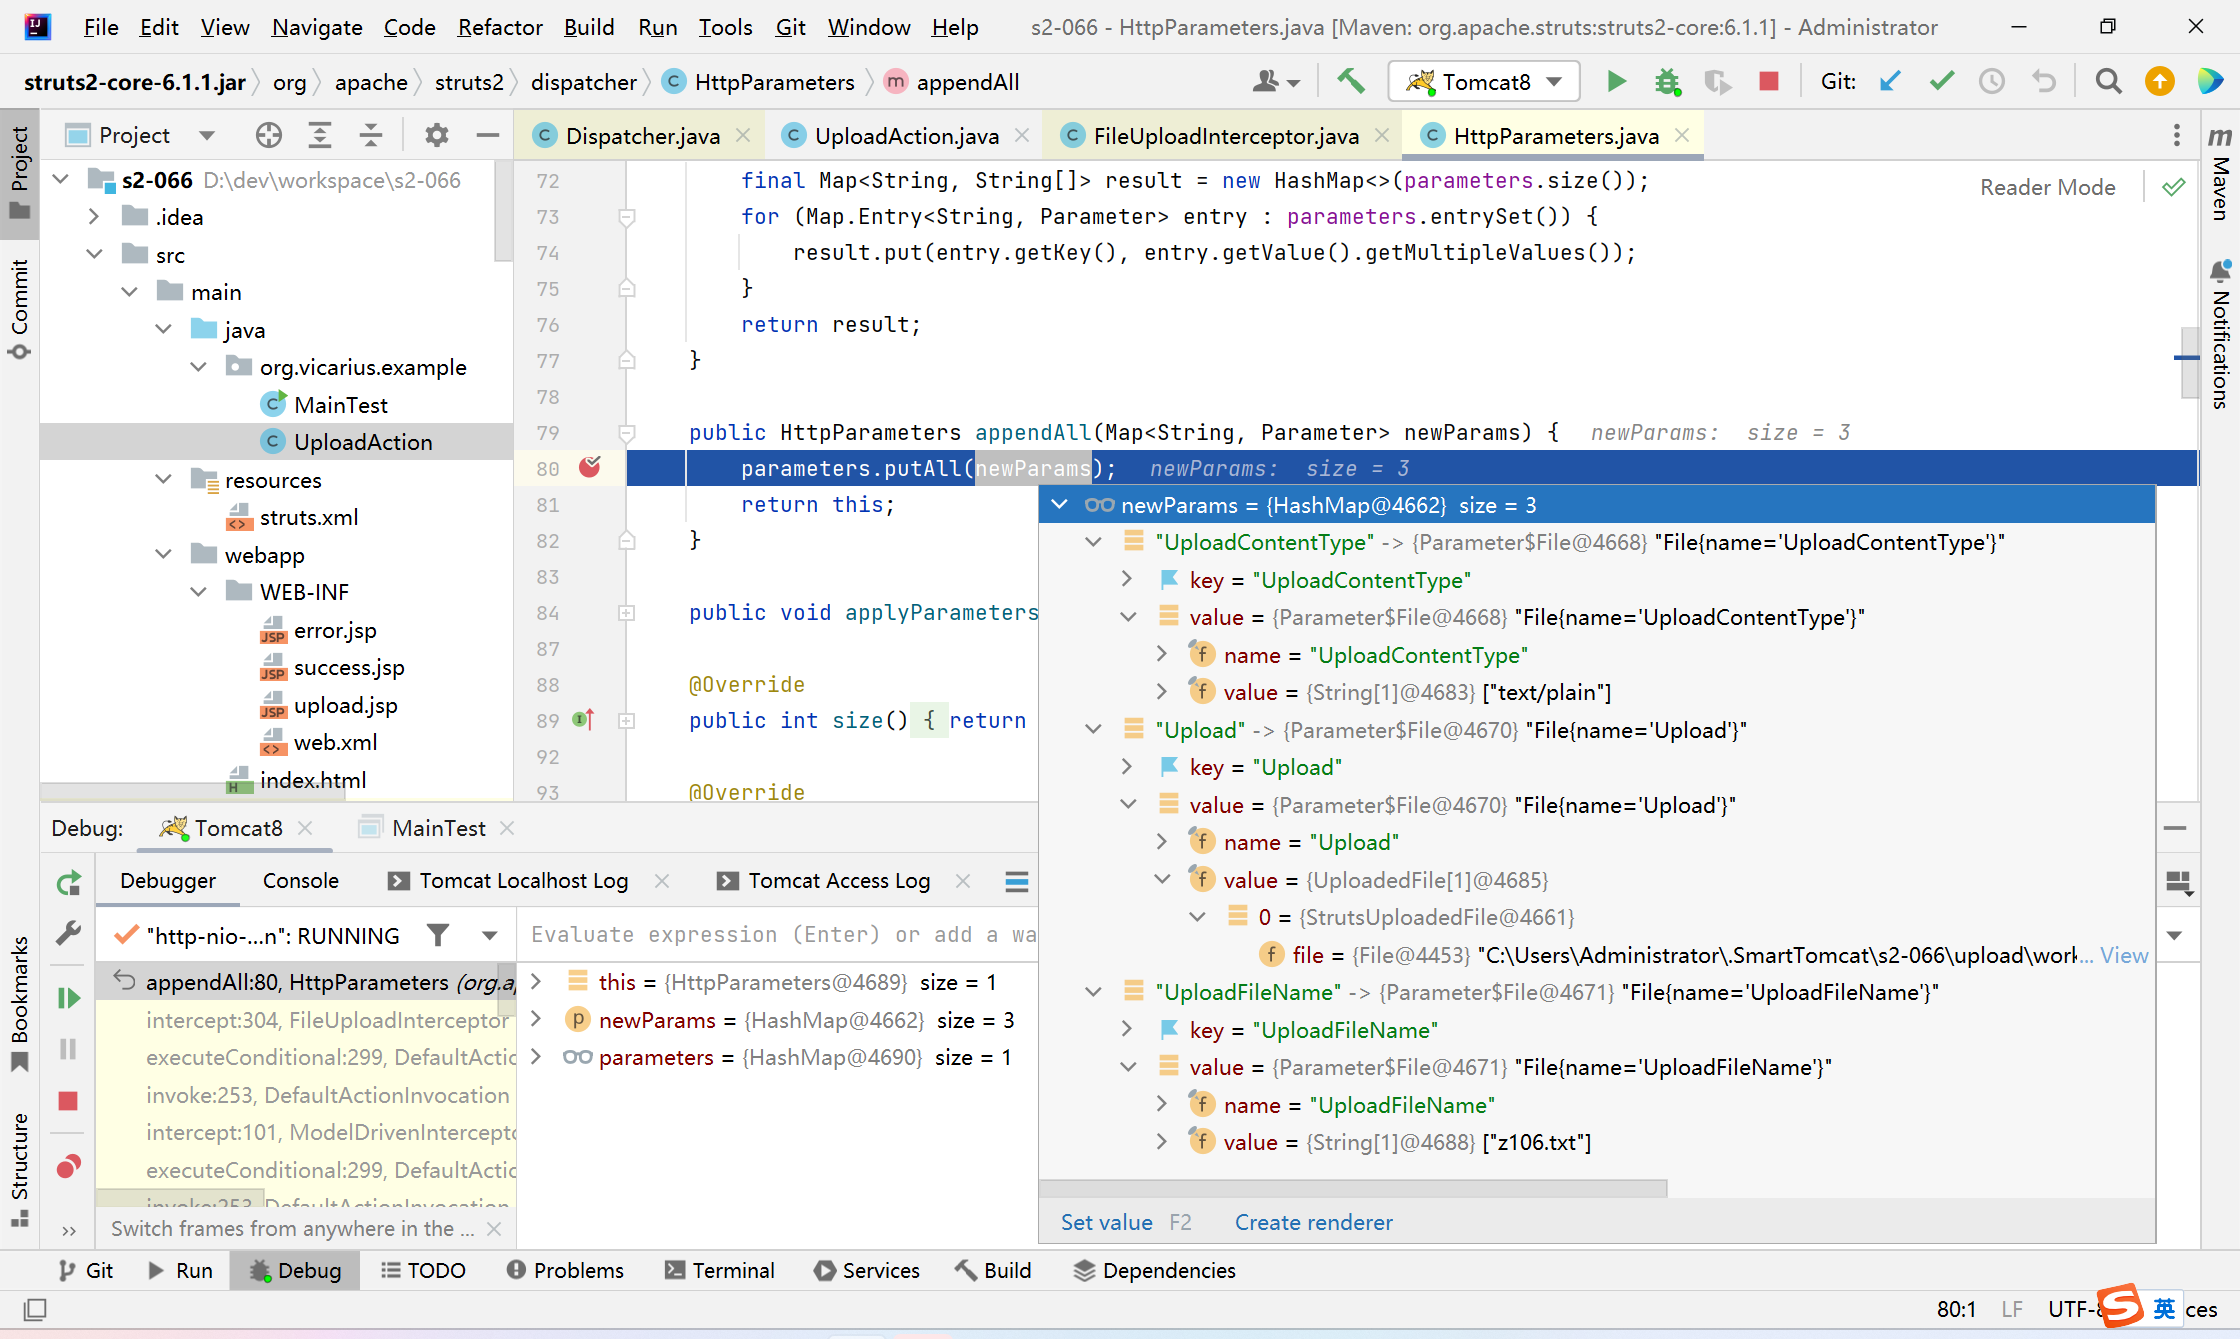Toggle the thread filter funnel icon

[438, 935]
